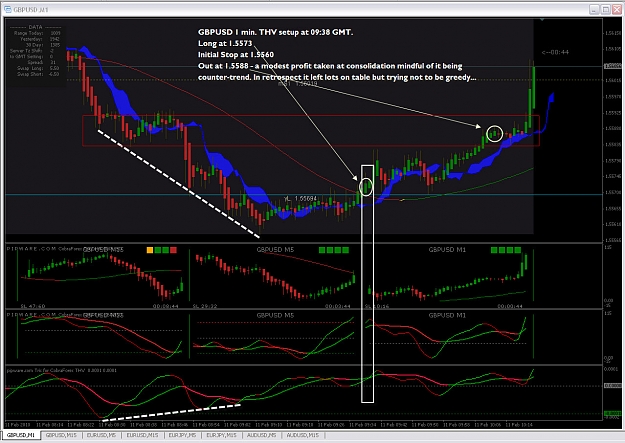The height and width of the screenshot is (443, 625).
Task: Click the 'Yesterday:' data label
Action: coord(31,39)
